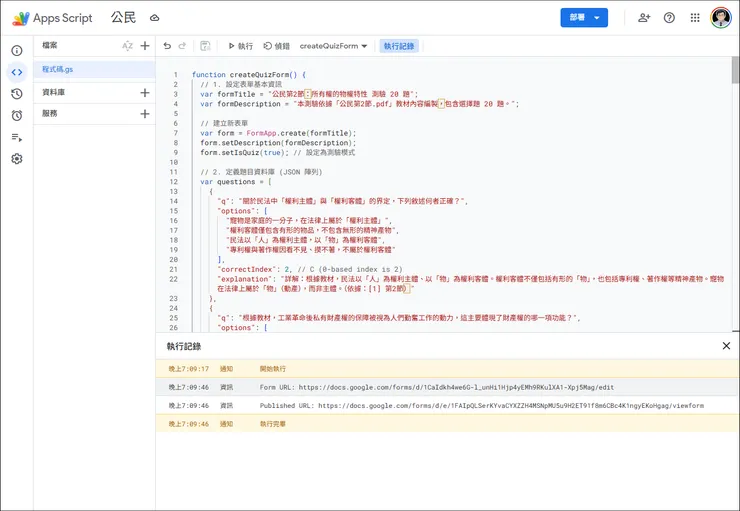The height and width of the screenshot is (511, 740).
Task: Start debugging with the 偵錯 button
Action: [277, 46]
